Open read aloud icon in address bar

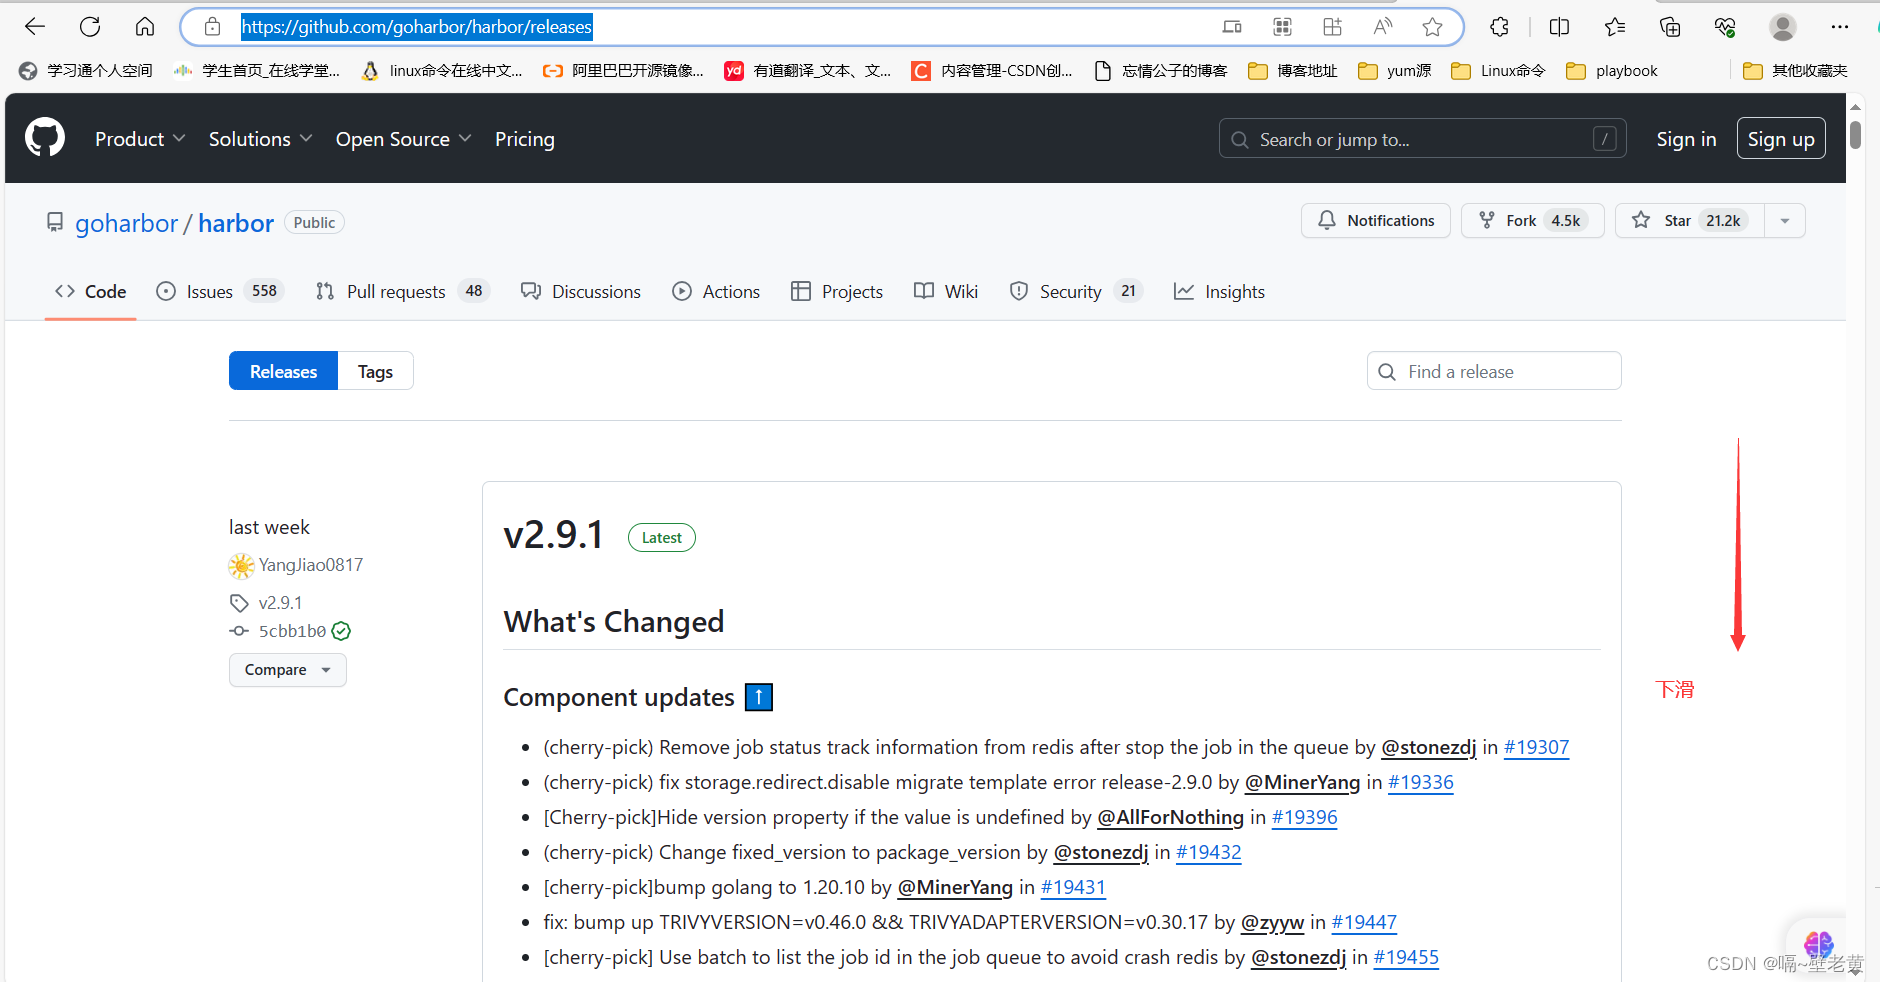click(1383, 27)
